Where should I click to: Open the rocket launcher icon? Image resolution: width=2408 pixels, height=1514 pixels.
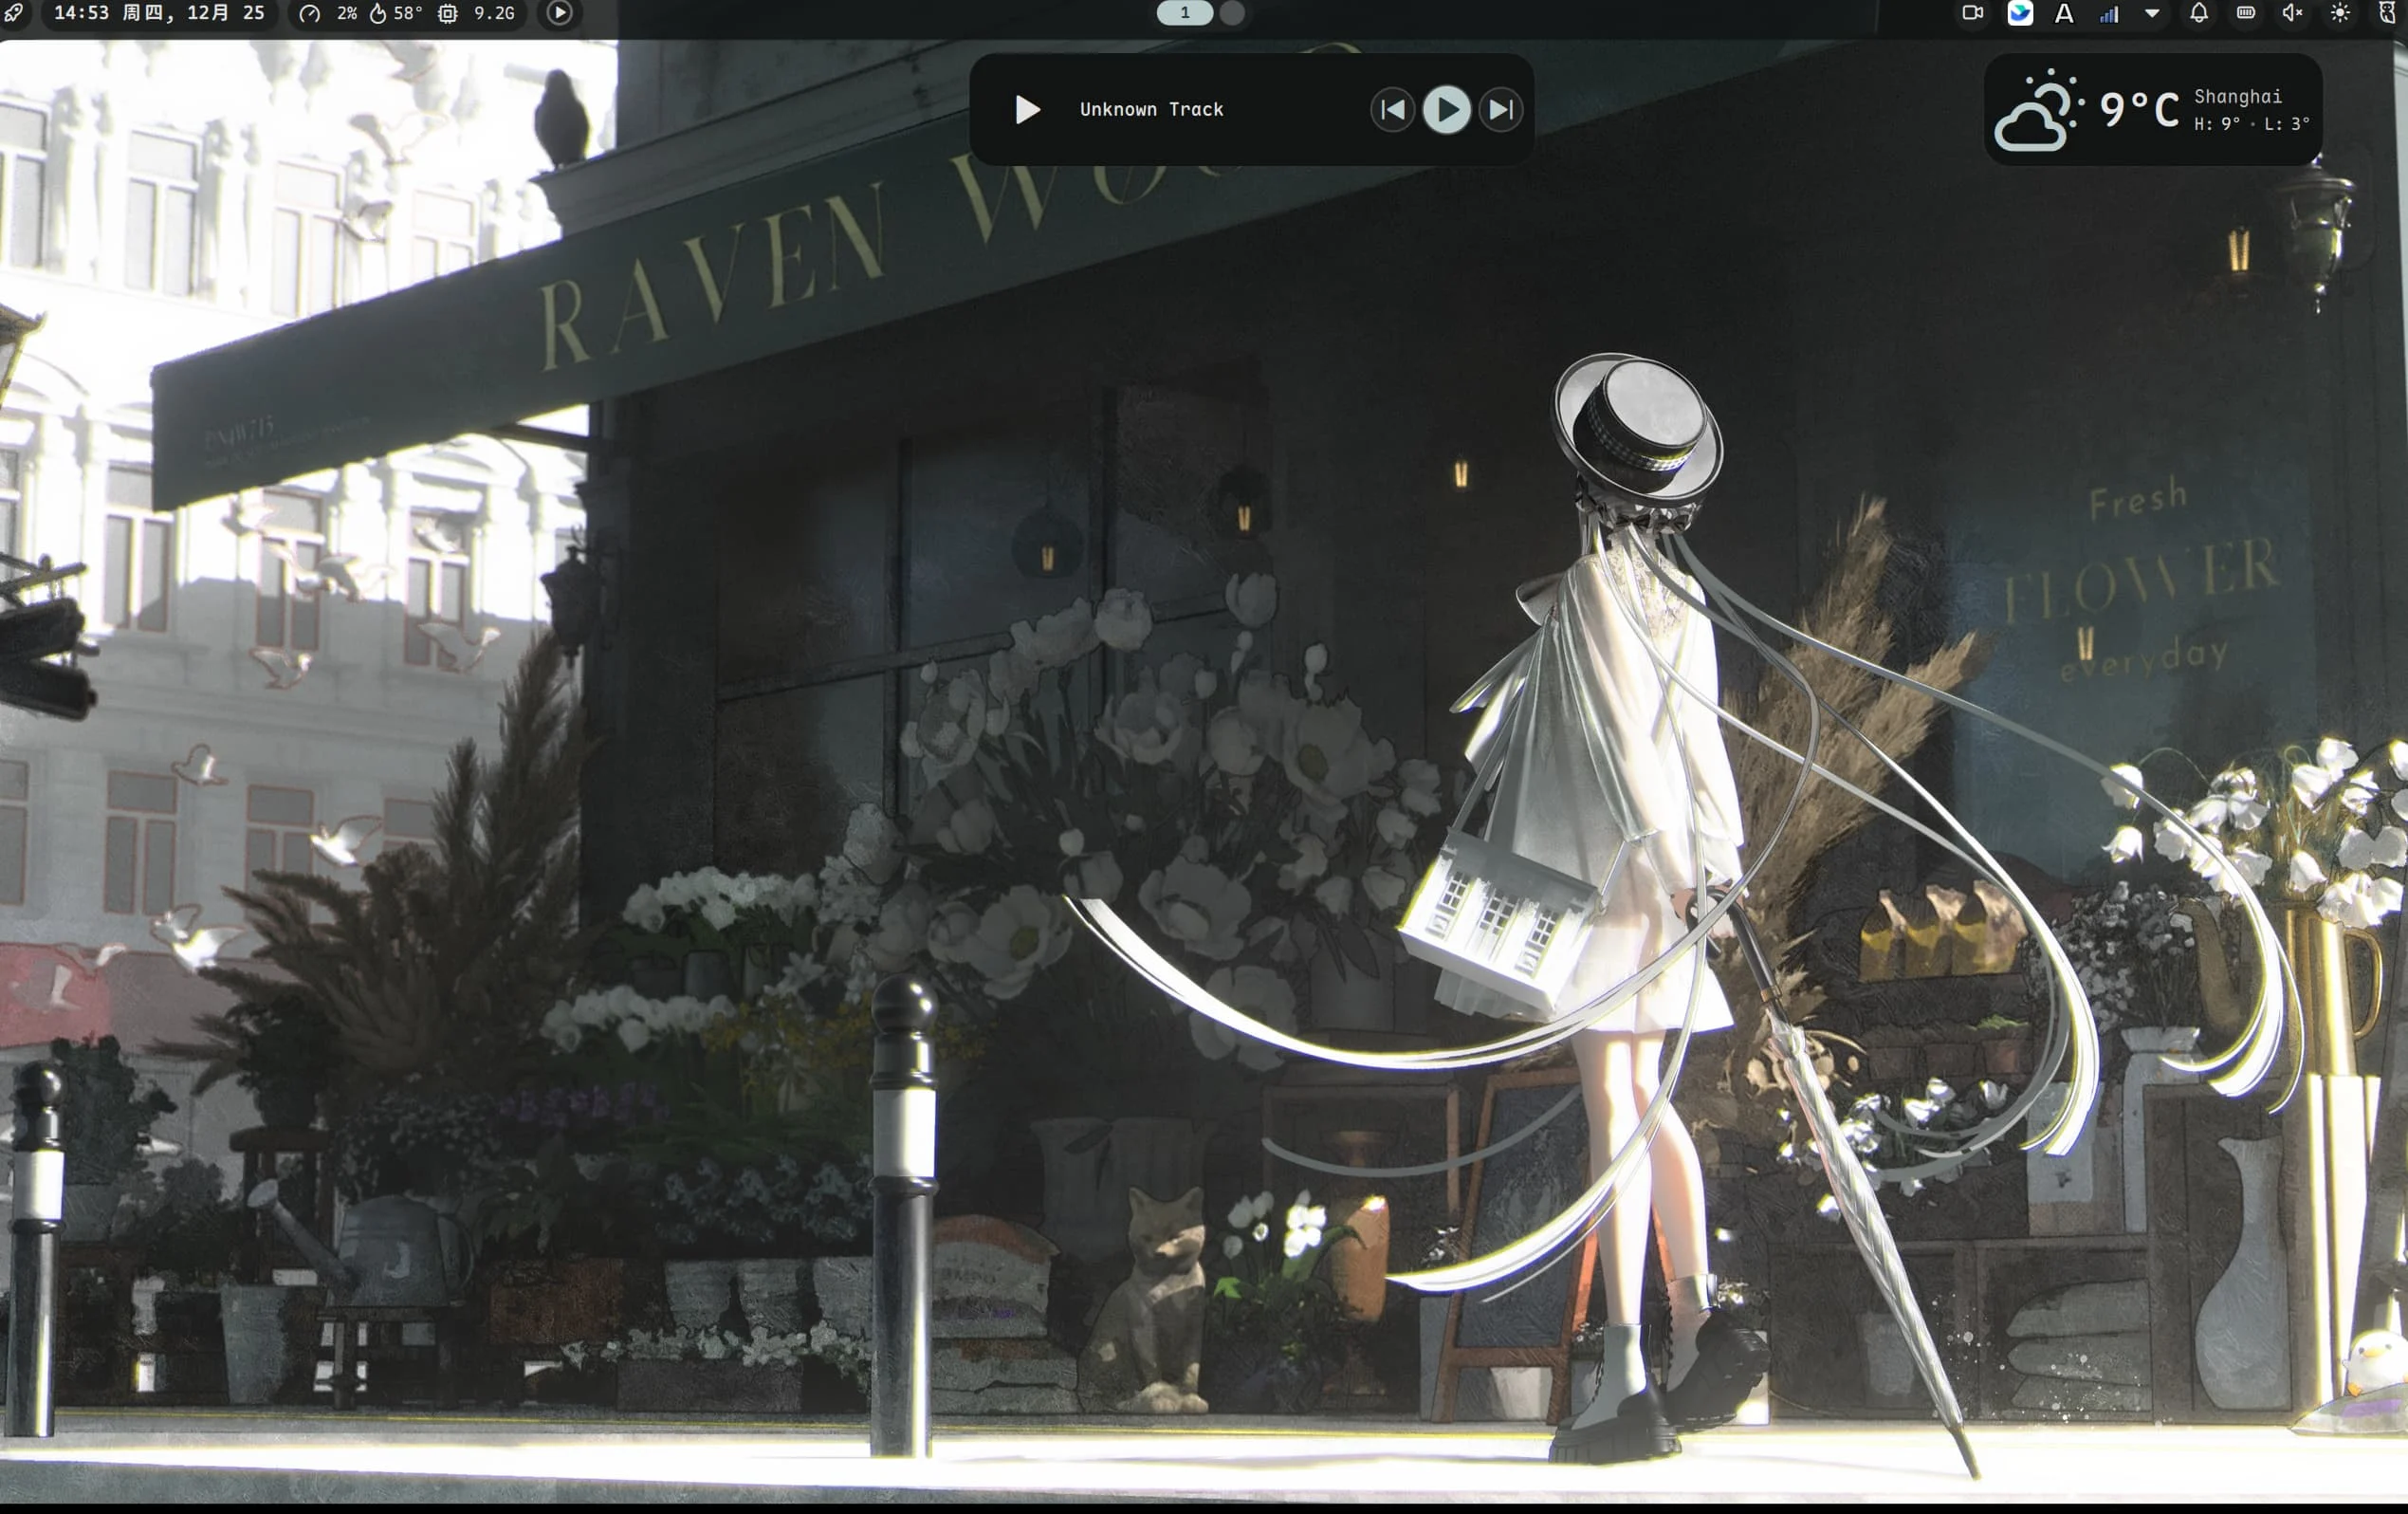(14, 13)
